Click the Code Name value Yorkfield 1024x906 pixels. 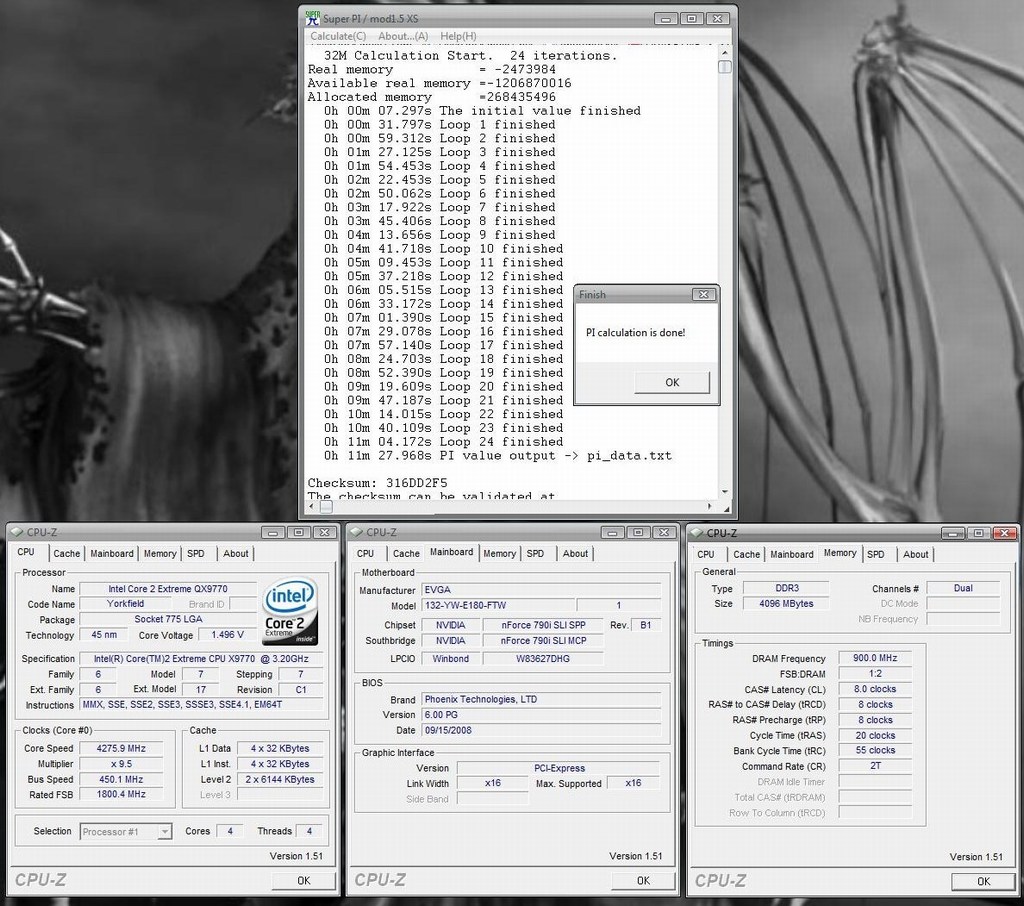pyautogui.click(x=125, y=604)
